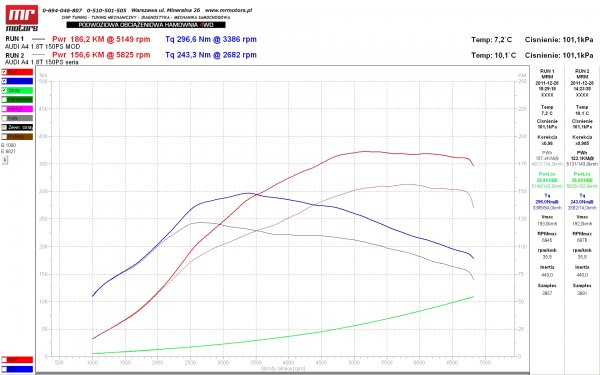Image resolution: width=600 pixels, height=375 pixels.
Task: Click the small button below E 6807
Action: coord(5,160)
